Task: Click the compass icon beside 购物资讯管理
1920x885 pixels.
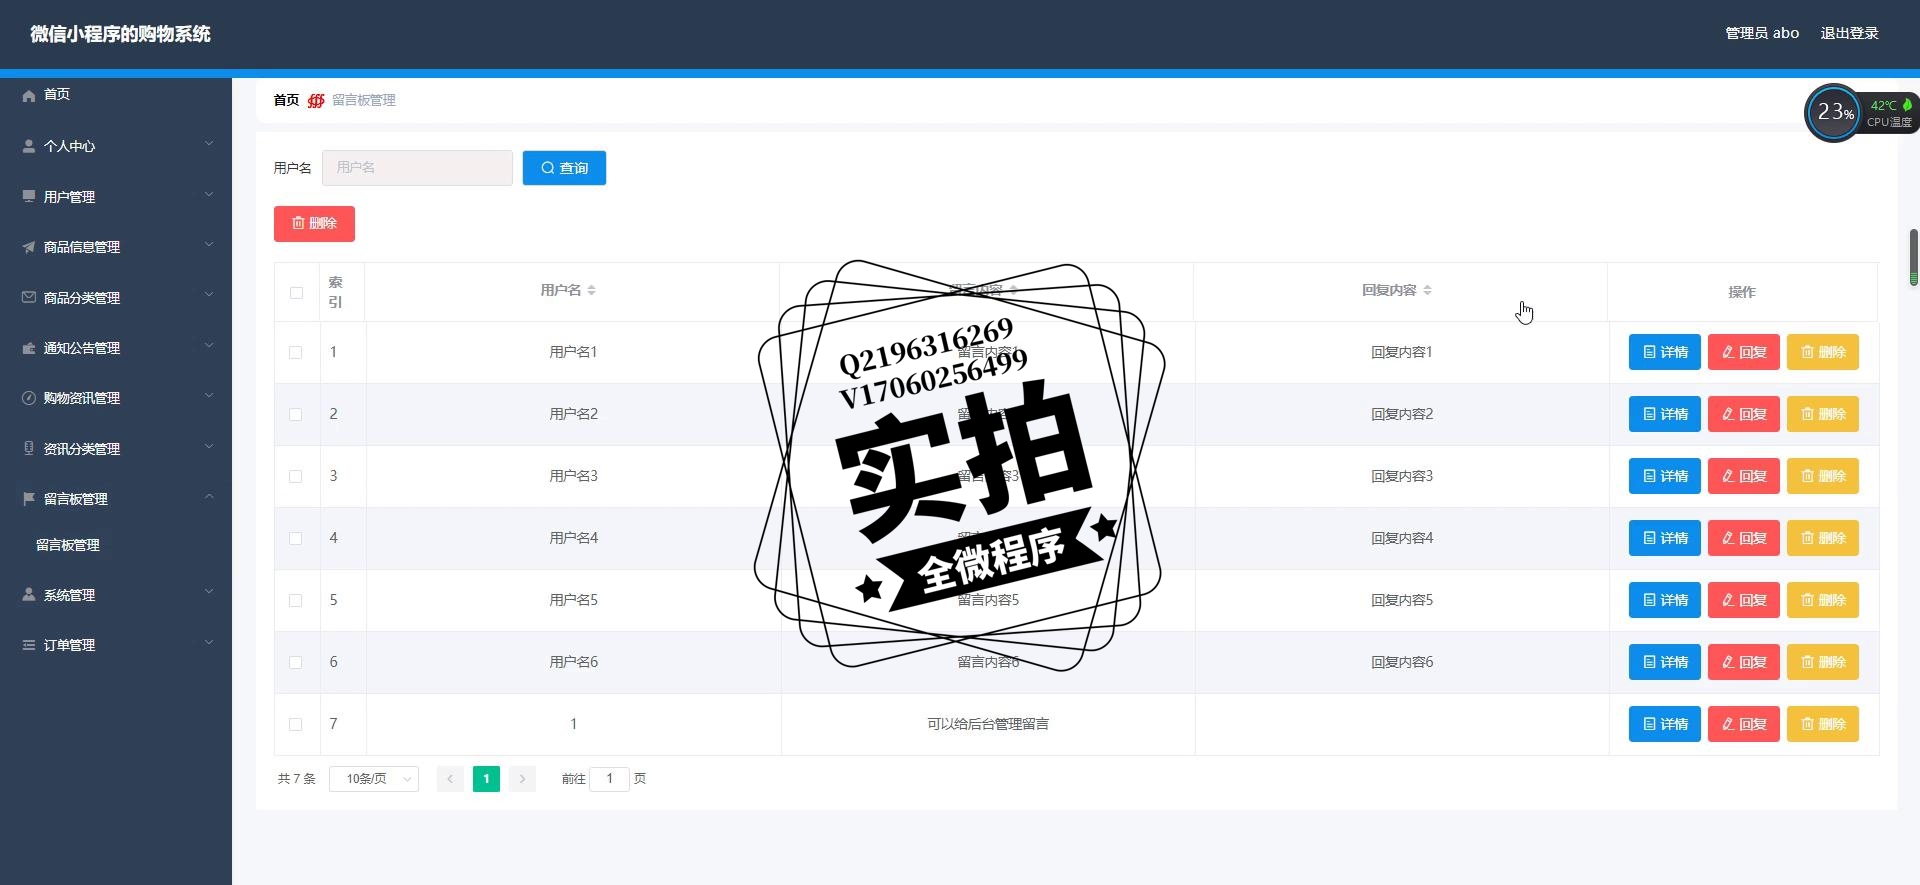Action: [29, 398]
